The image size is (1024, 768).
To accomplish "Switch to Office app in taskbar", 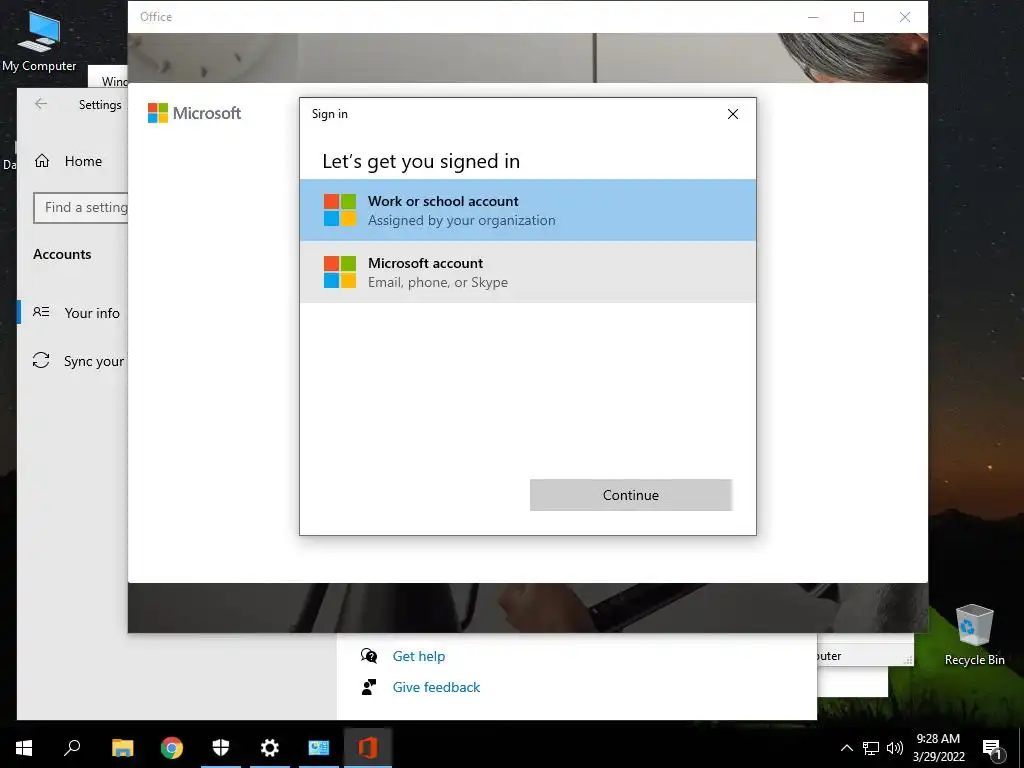I will [368, 748].
